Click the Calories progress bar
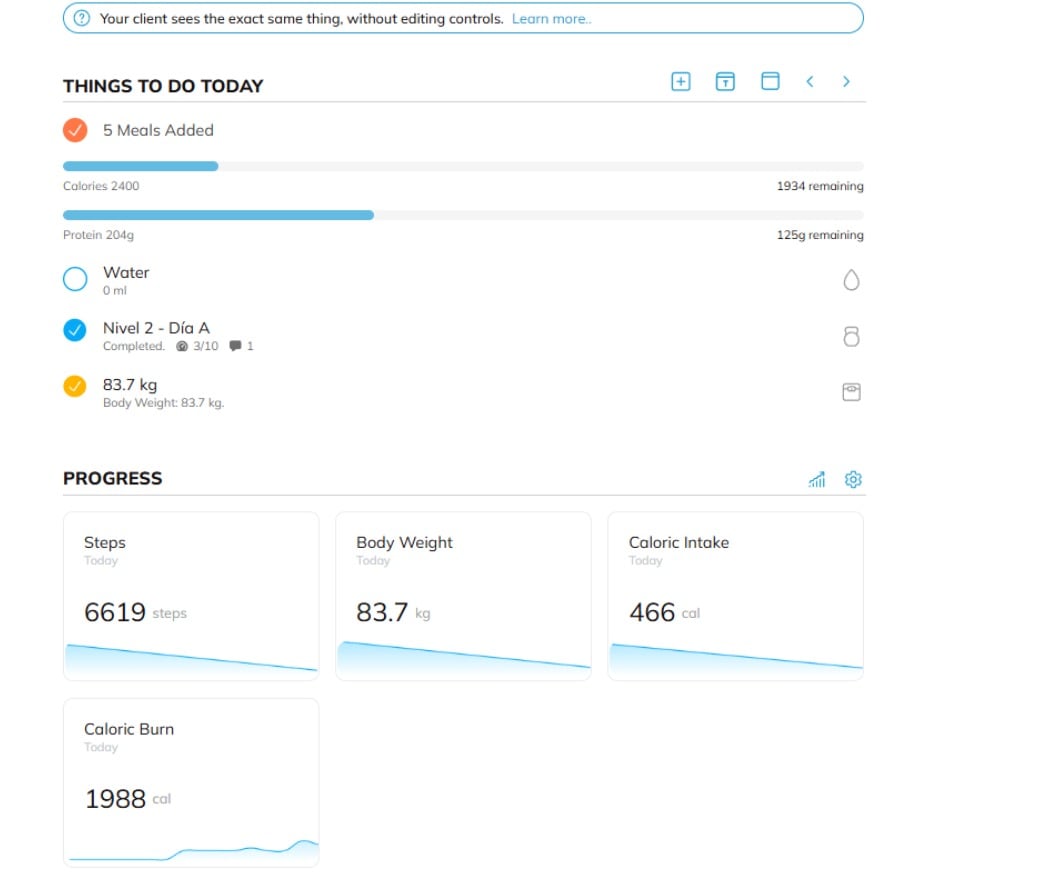 coord(463,166)
